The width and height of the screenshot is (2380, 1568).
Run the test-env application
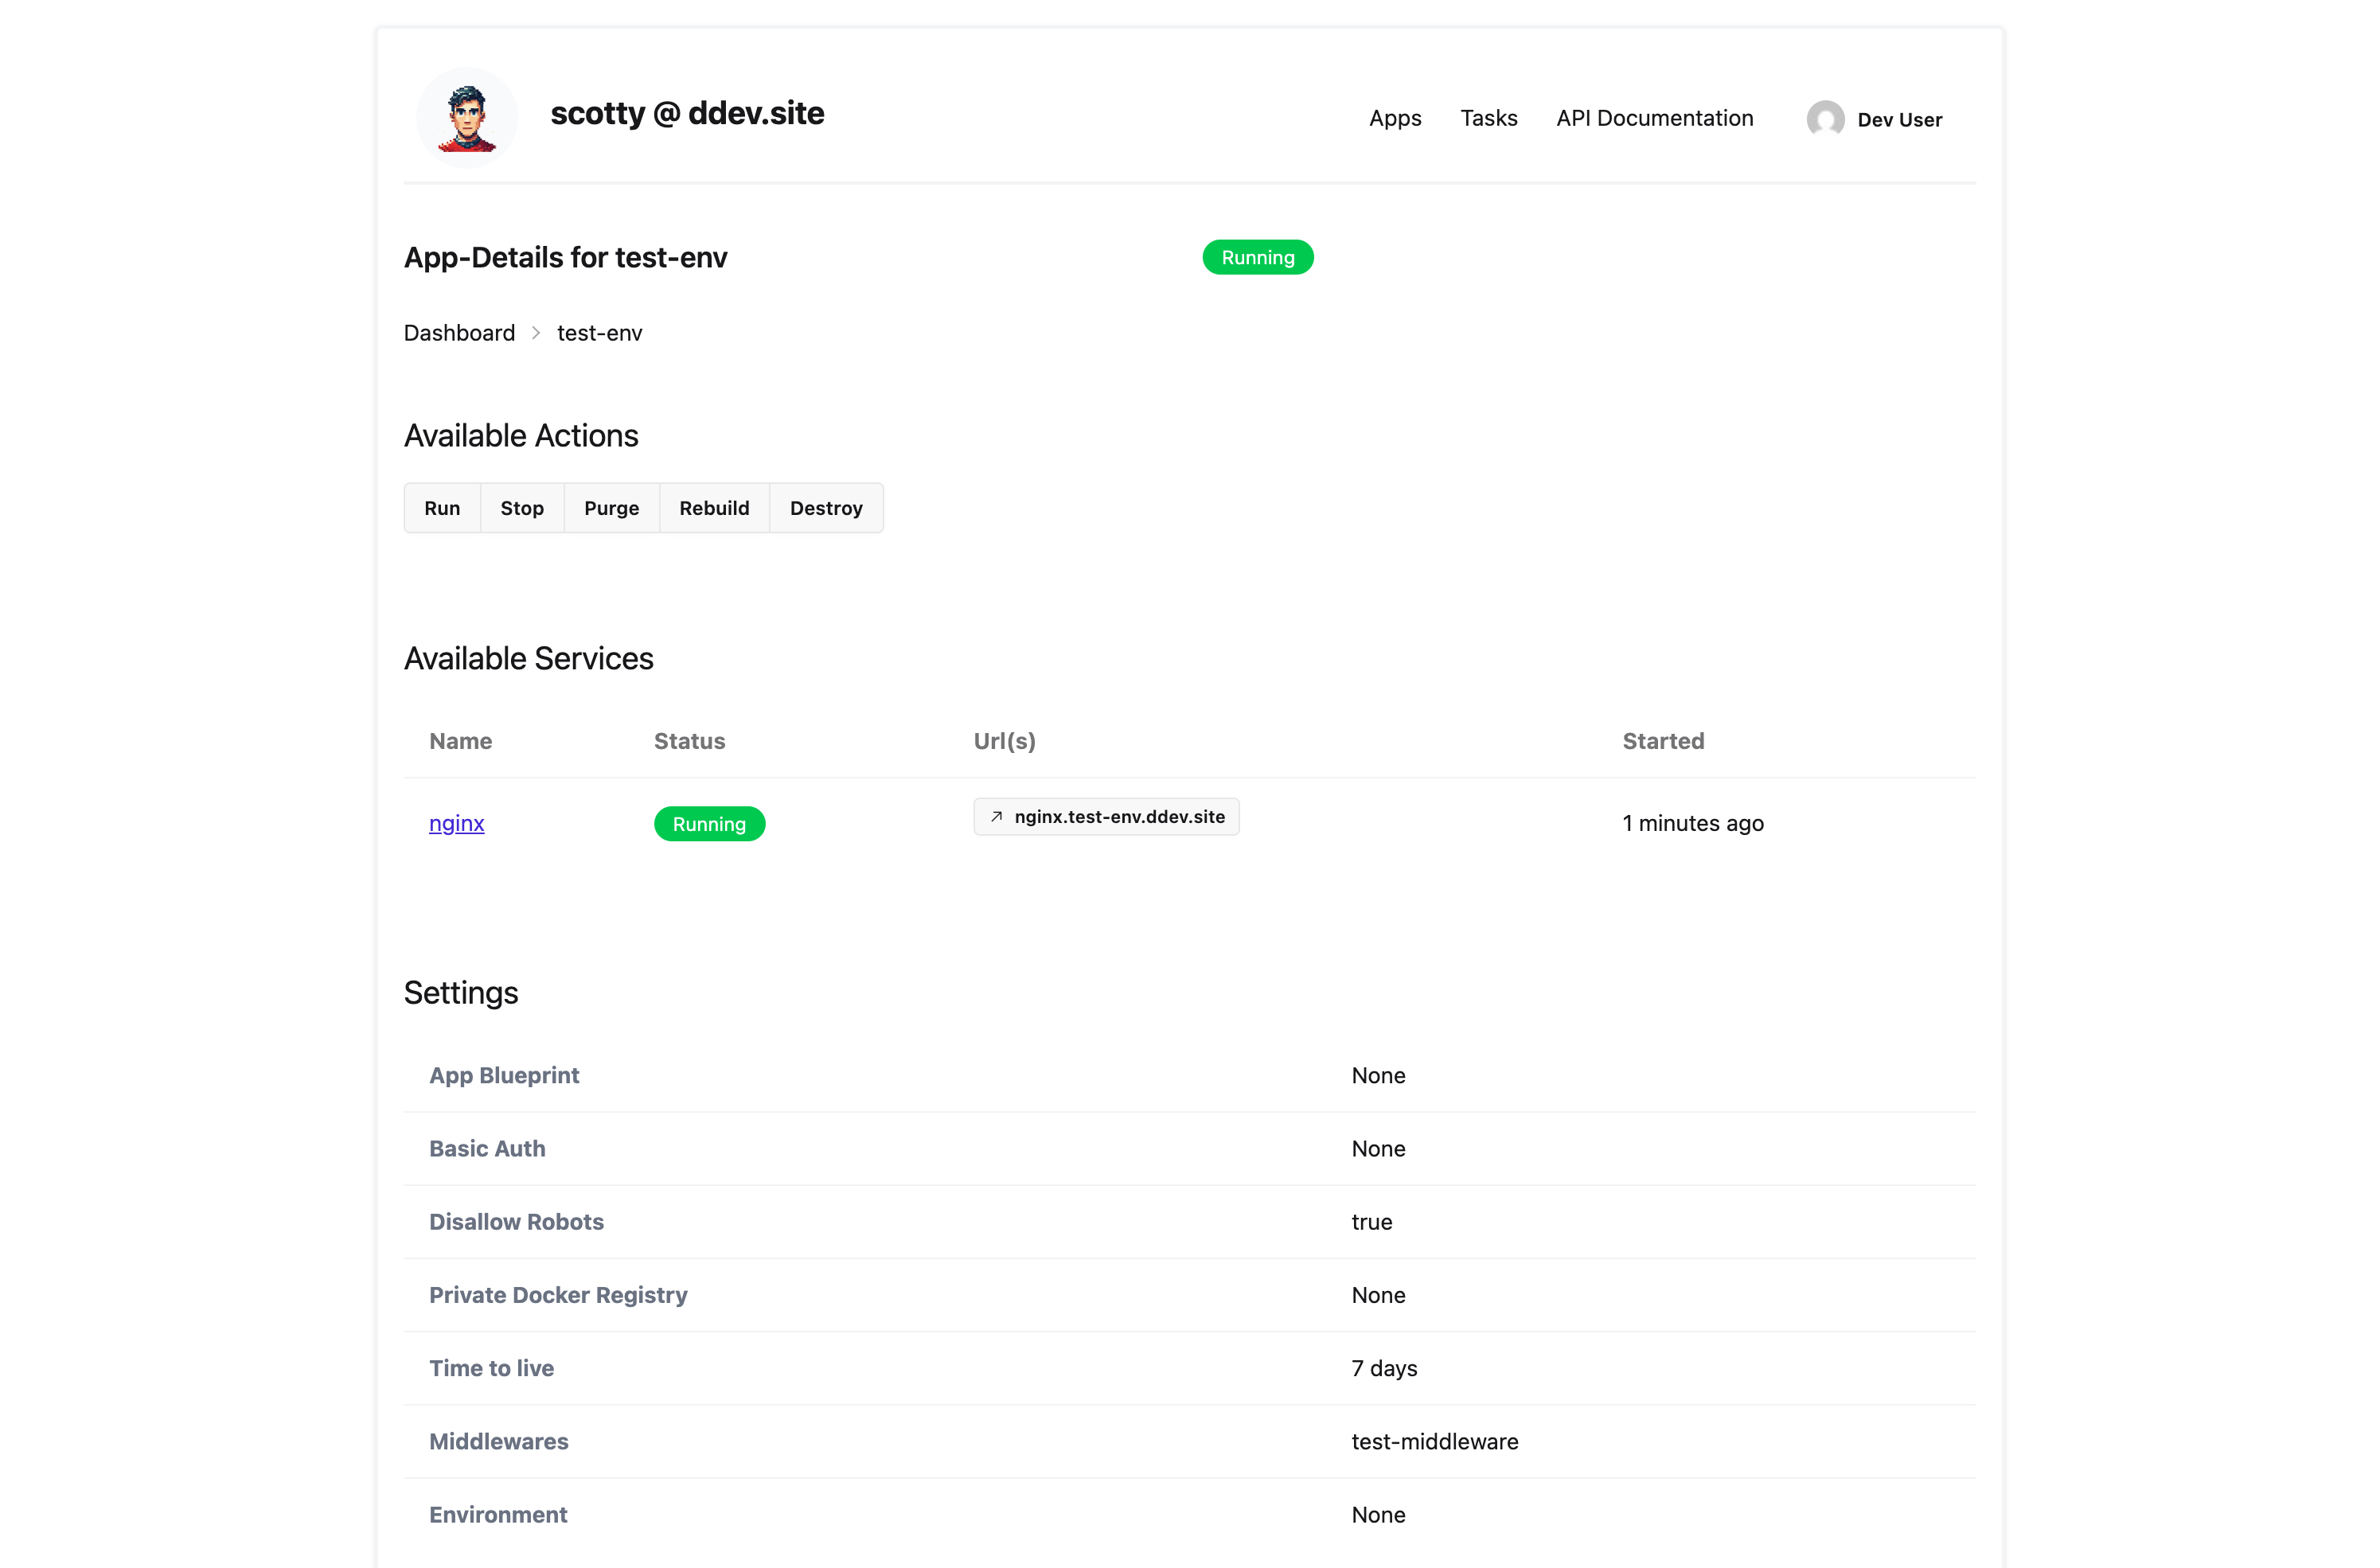pyautogui.click(x=442, y=508)
